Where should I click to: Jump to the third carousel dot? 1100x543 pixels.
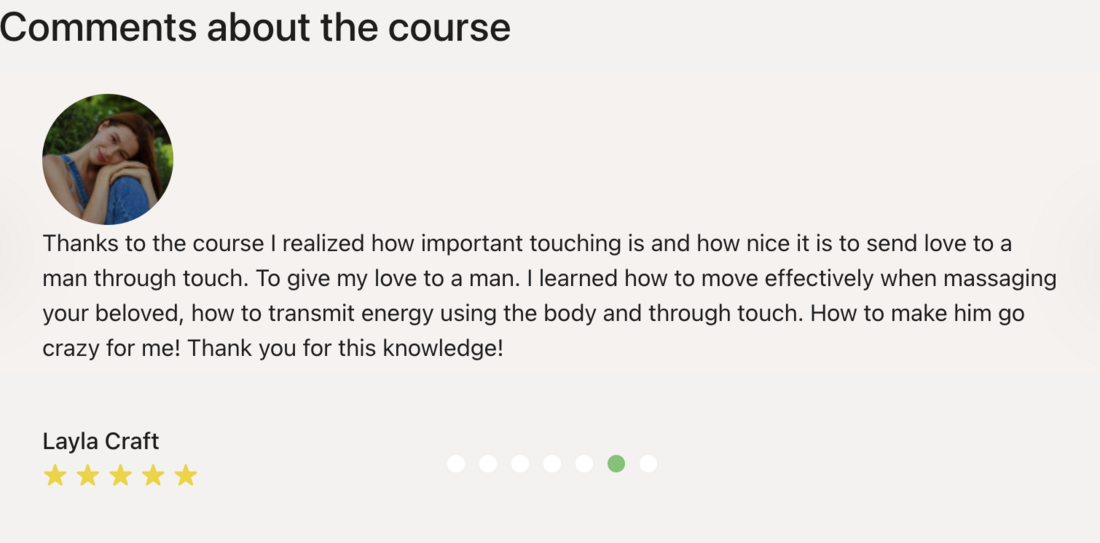(520, 464)
